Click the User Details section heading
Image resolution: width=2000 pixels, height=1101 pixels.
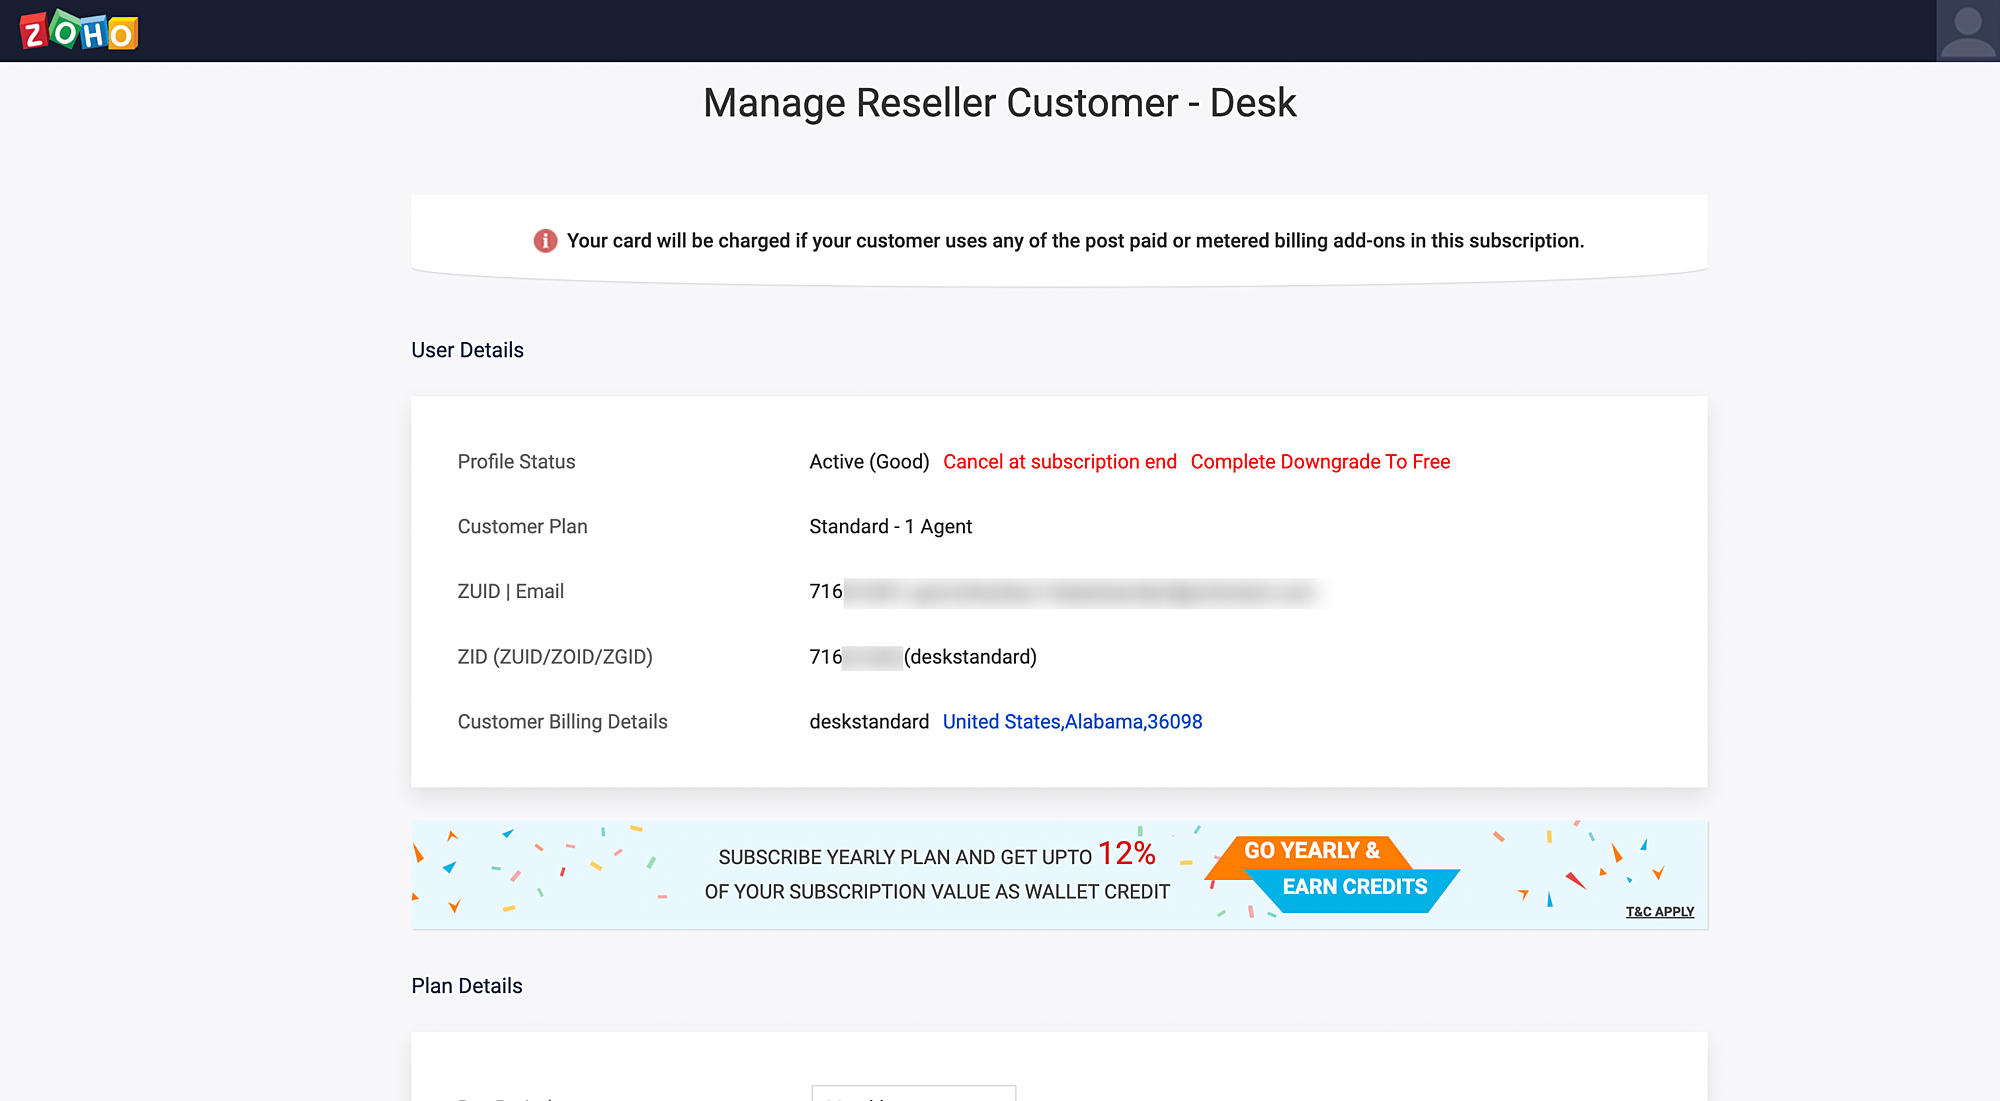(467, 350)
